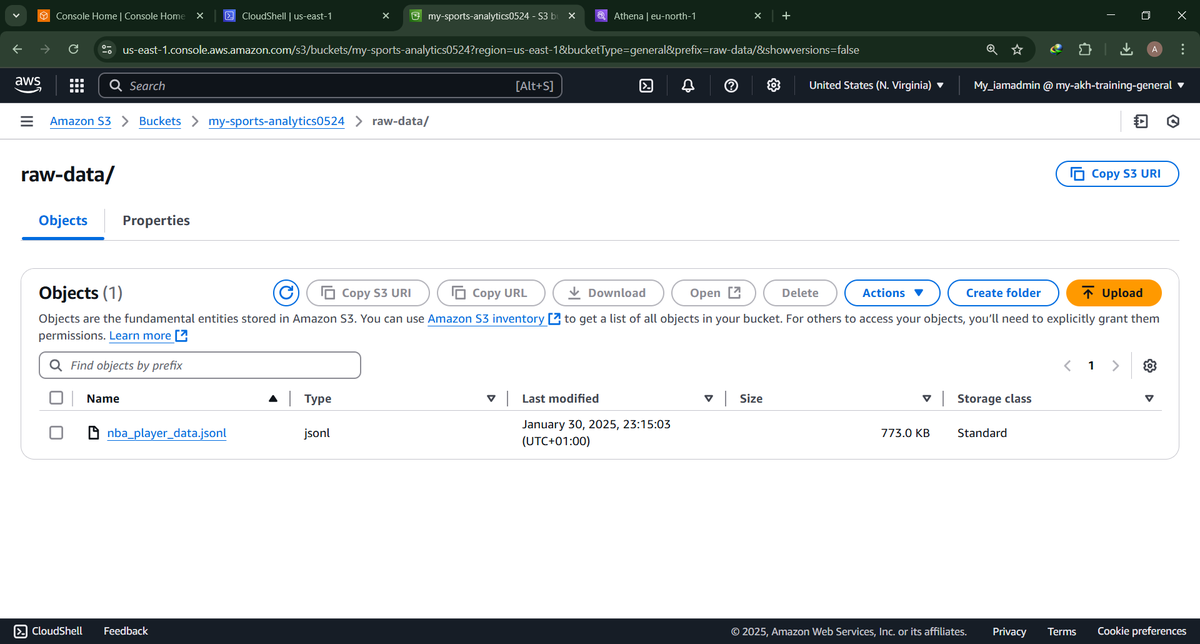Click the orange Upload button
This screenshot has height=644, width=1200.
(1113, 293)
